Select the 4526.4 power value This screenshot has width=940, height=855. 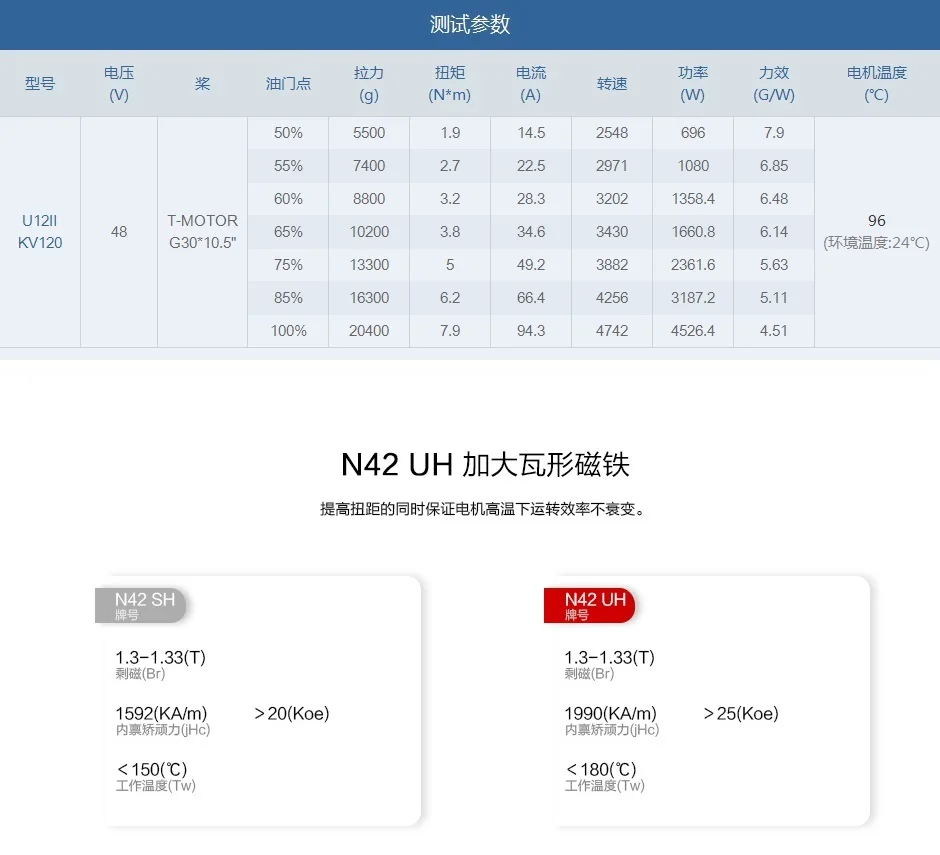point(693,330)
